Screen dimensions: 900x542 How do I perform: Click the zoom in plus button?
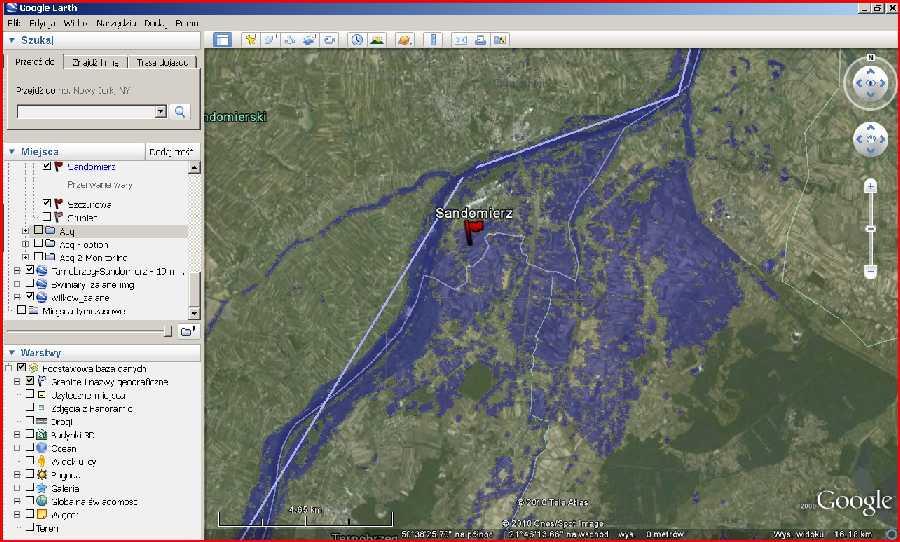871,186
